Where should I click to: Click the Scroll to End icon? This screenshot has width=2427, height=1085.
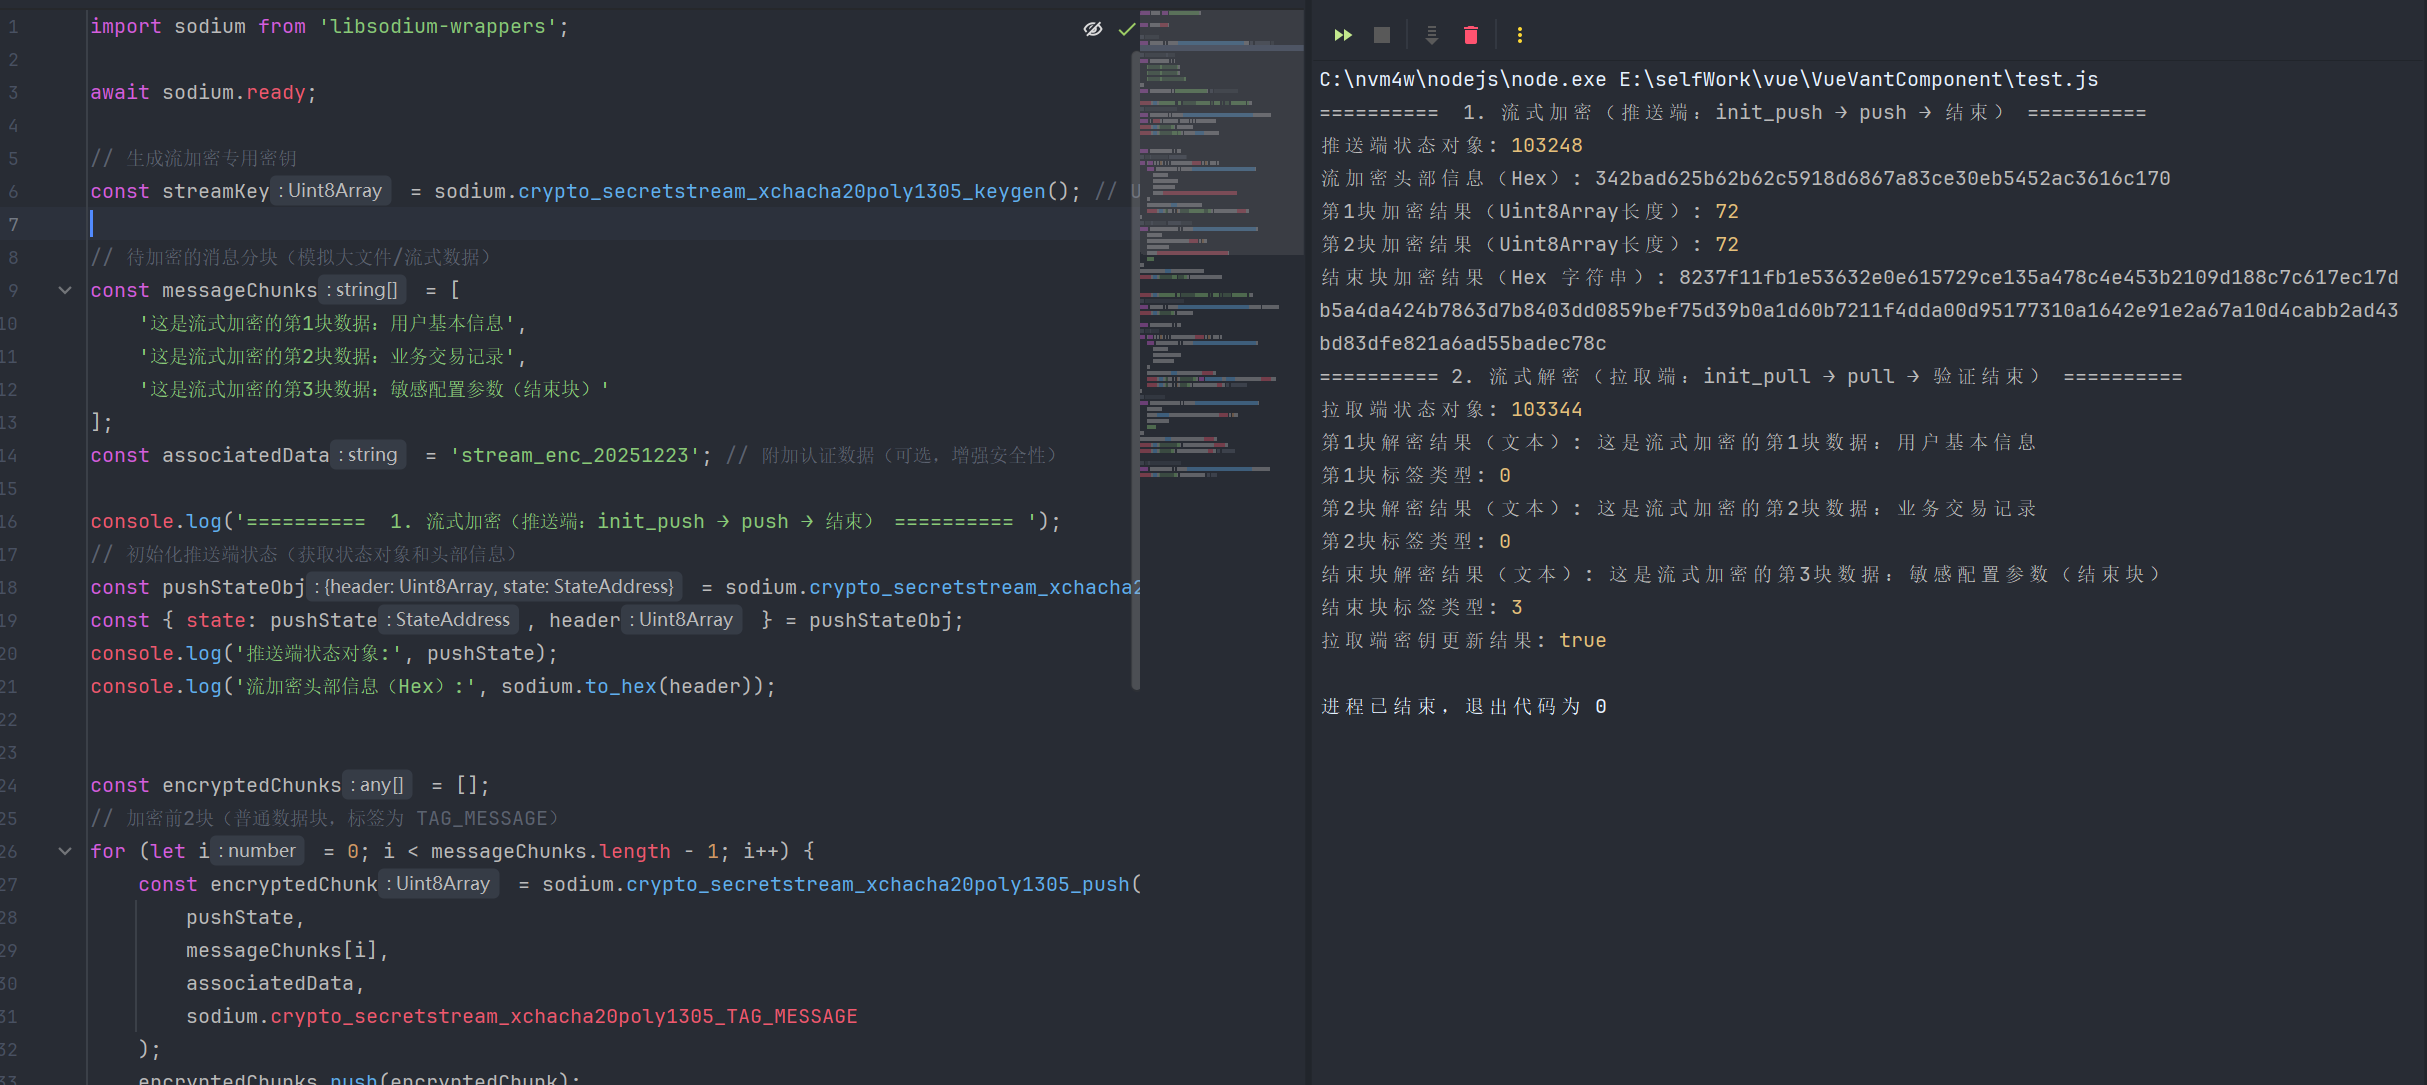click(1431, 35)
